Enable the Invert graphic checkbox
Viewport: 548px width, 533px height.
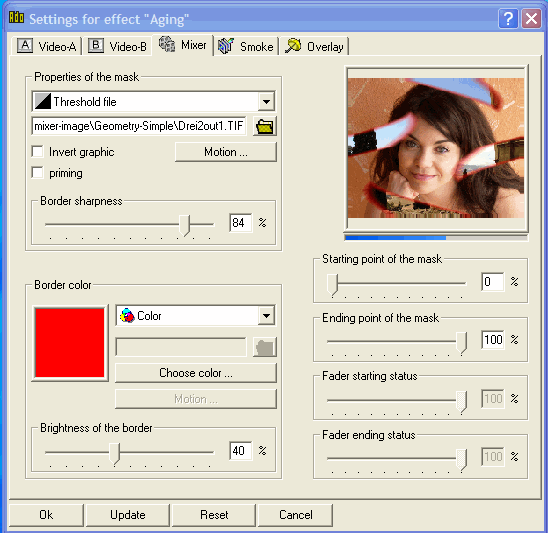pyautogui.click(x=37, y=152)
